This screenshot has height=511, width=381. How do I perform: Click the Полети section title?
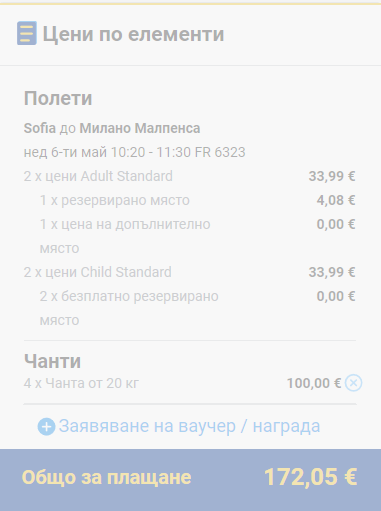(58, 98)
